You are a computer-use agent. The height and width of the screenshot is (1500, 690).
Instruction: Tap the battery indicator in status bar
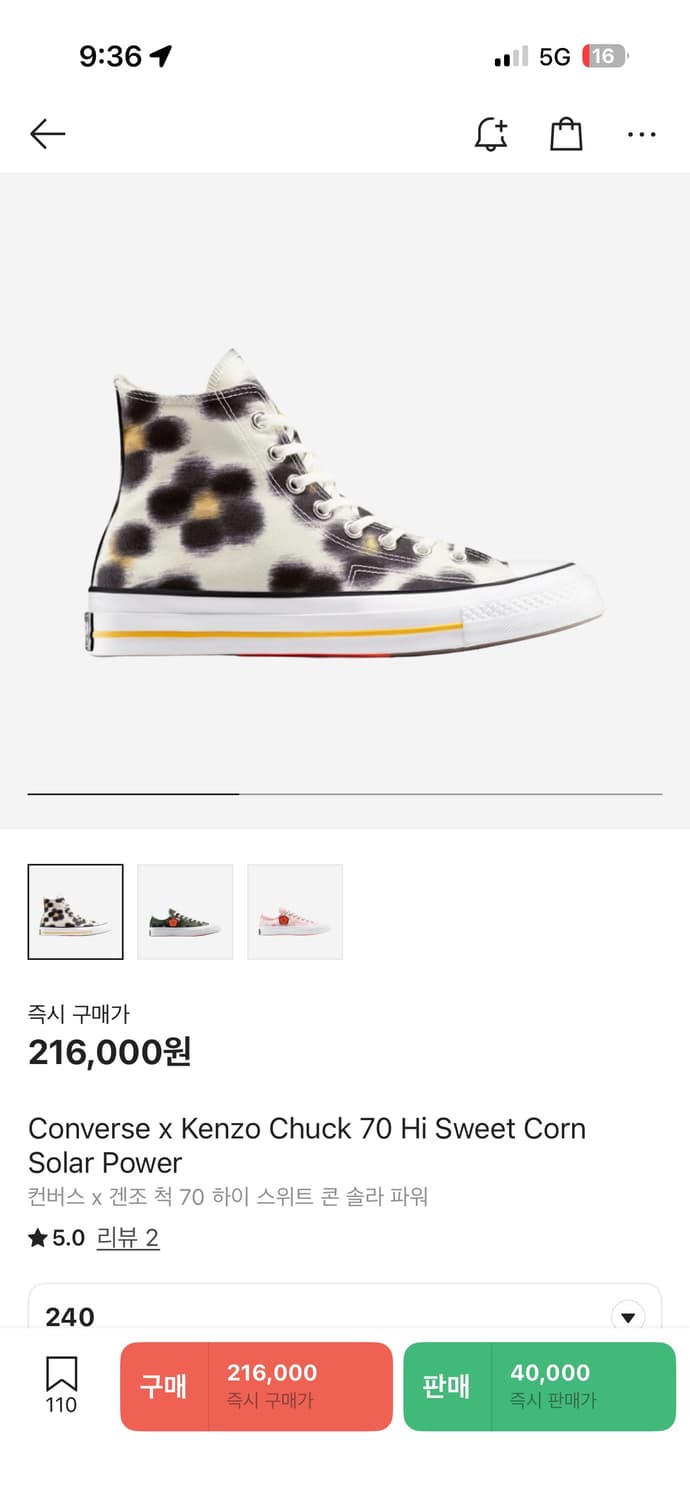tap(605, 57)
